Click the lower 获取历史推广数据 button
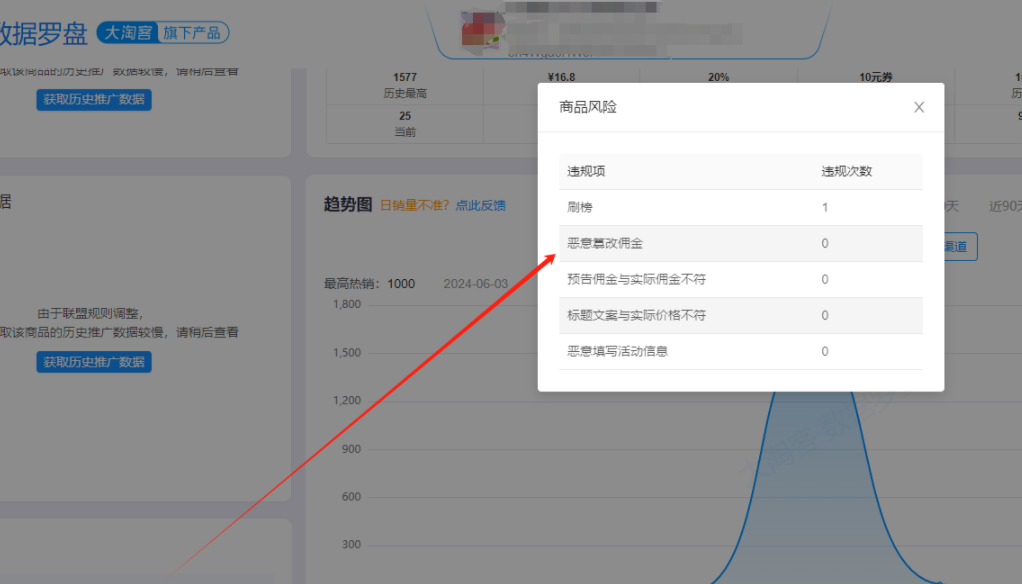The image size is (1022, 584). tap(94, 362)
